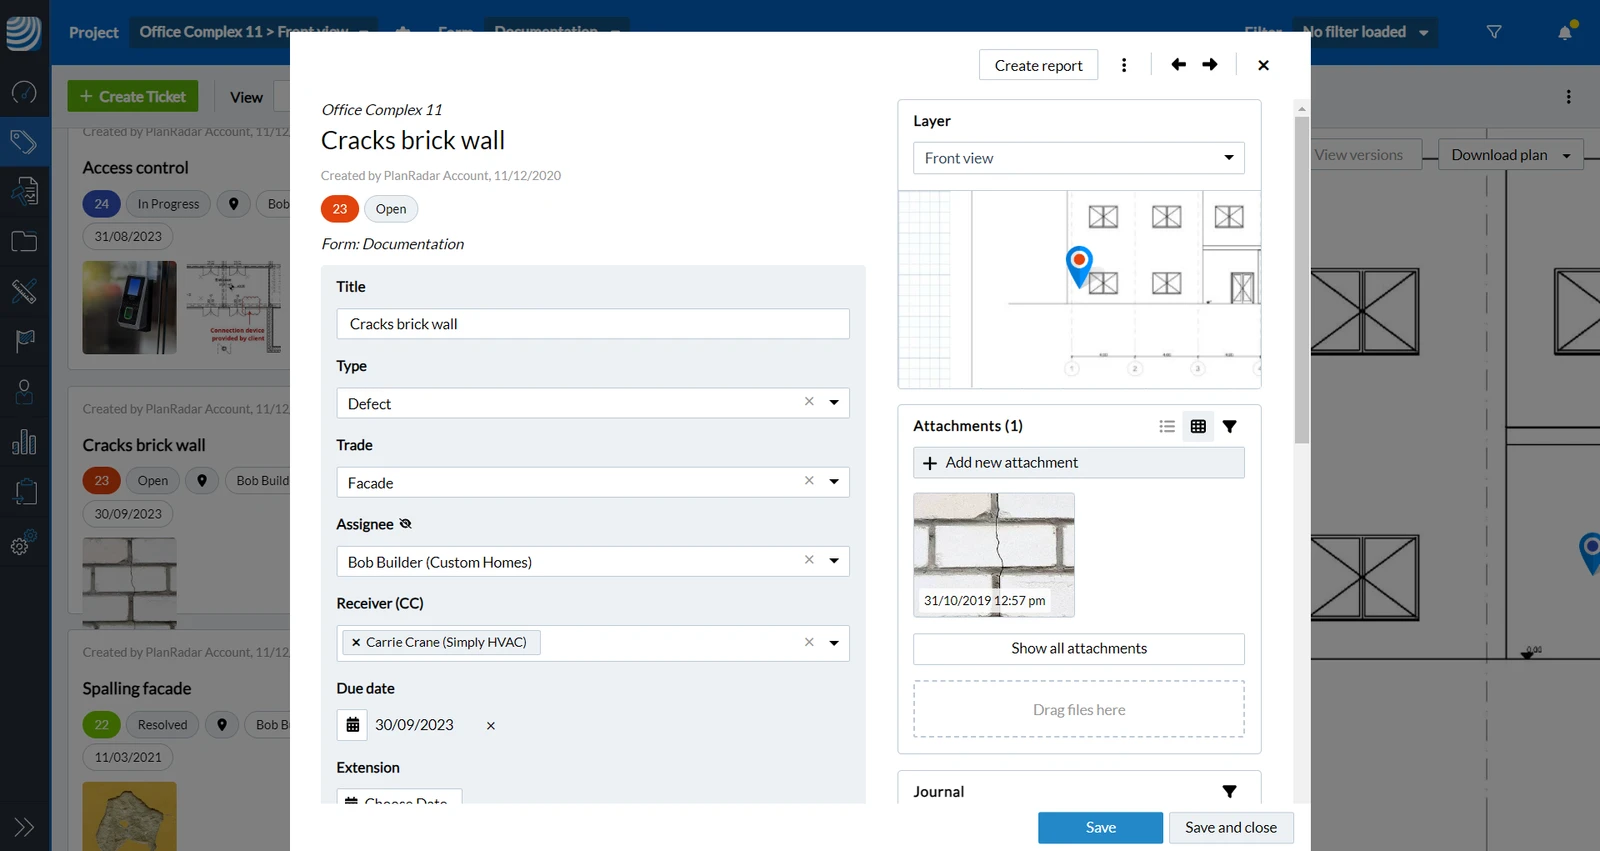This screenshot has height=851, width=1600.
Task: Open the three-dot options menu beside Create report
Action: tap(1124, 65)
